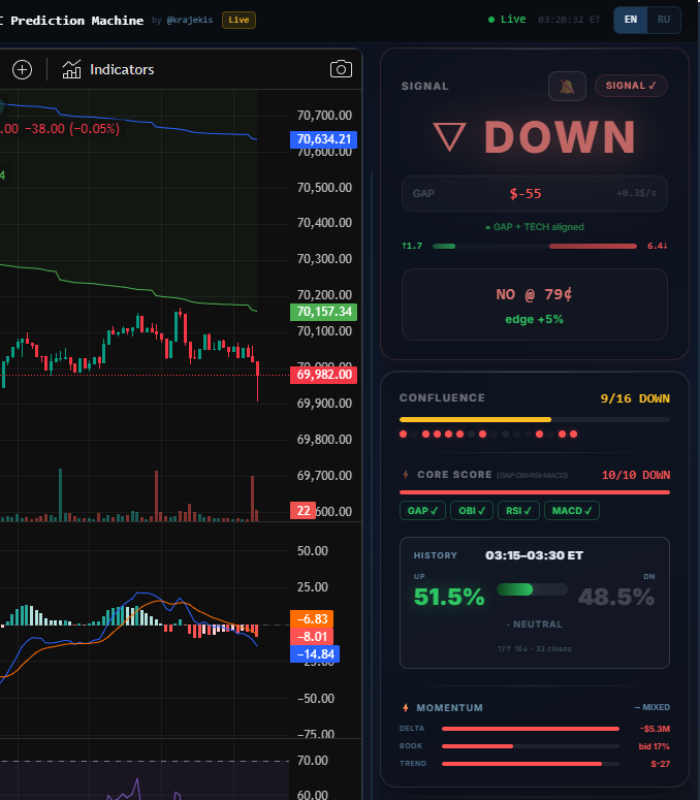Click the 10/10 DOWN core score
This screenshot has height=800, width=700.
pos(636,475)
